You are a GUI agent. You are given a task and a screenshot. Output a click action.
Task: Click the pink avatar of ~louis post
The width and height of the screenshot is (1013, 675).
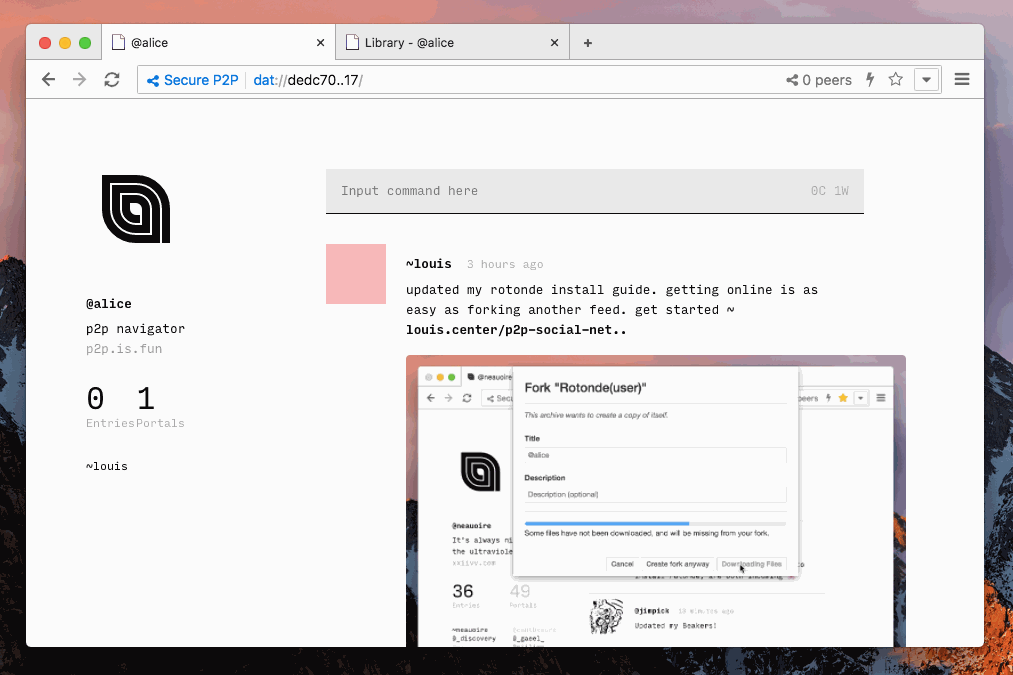[x=356, y=274]
